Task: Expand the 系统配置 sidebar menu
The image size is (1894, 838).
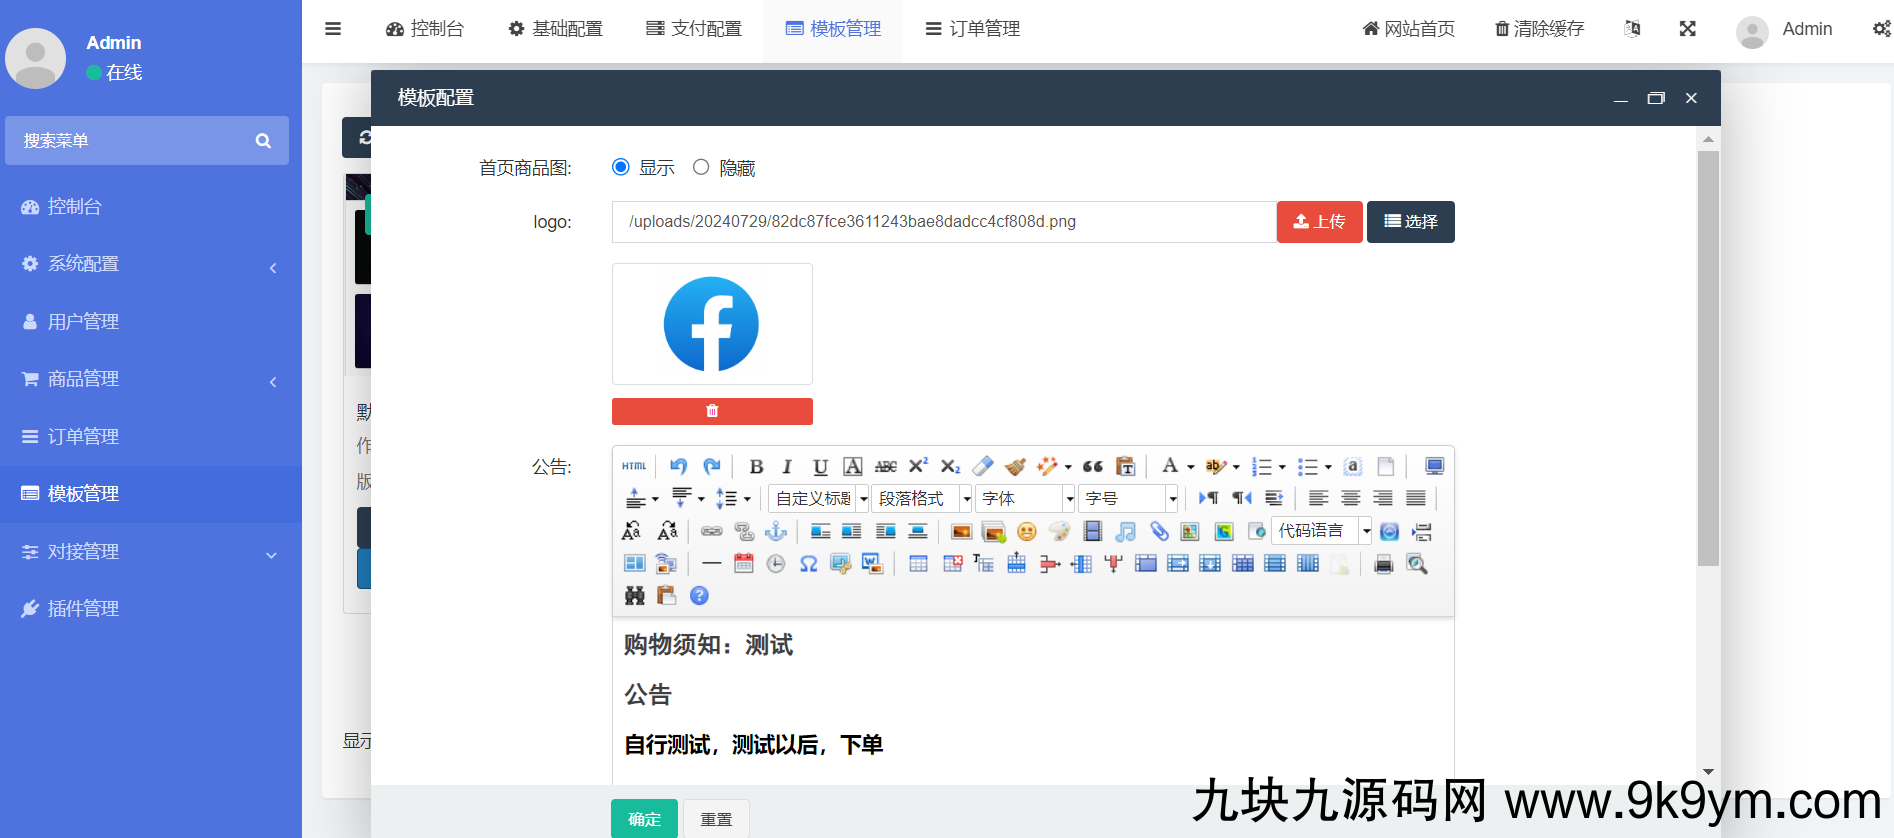Action: pyautogui.click(x=150, y=264)
